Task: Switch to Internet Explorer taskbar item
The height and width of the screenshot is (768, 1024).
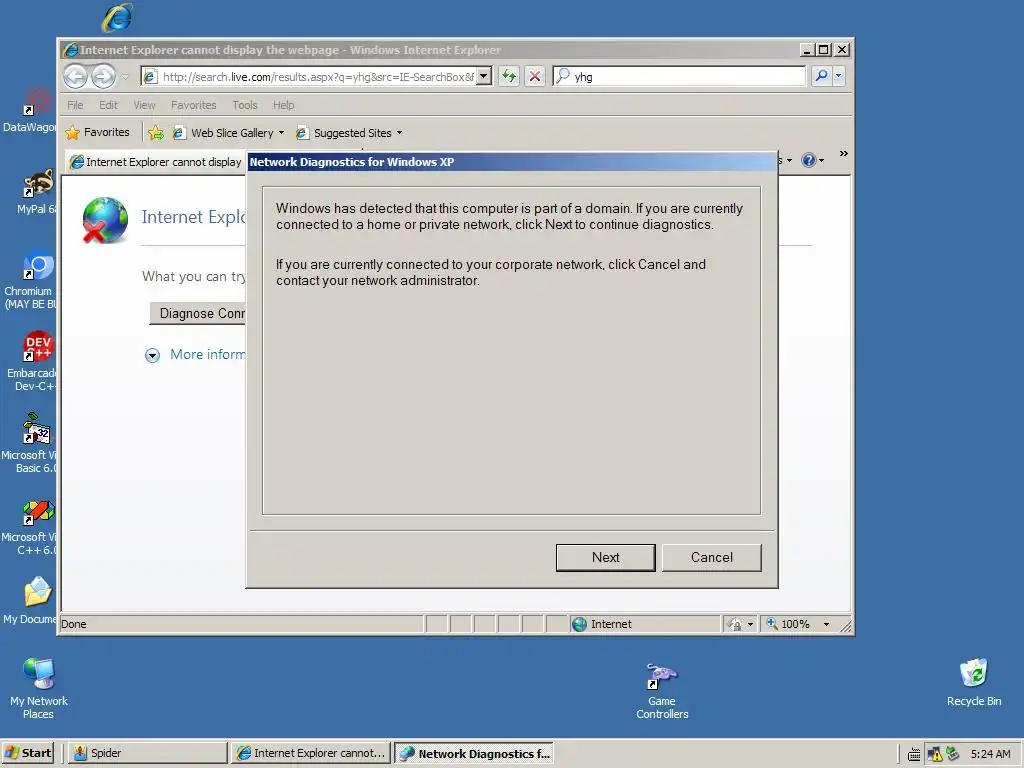Action: 311,753
